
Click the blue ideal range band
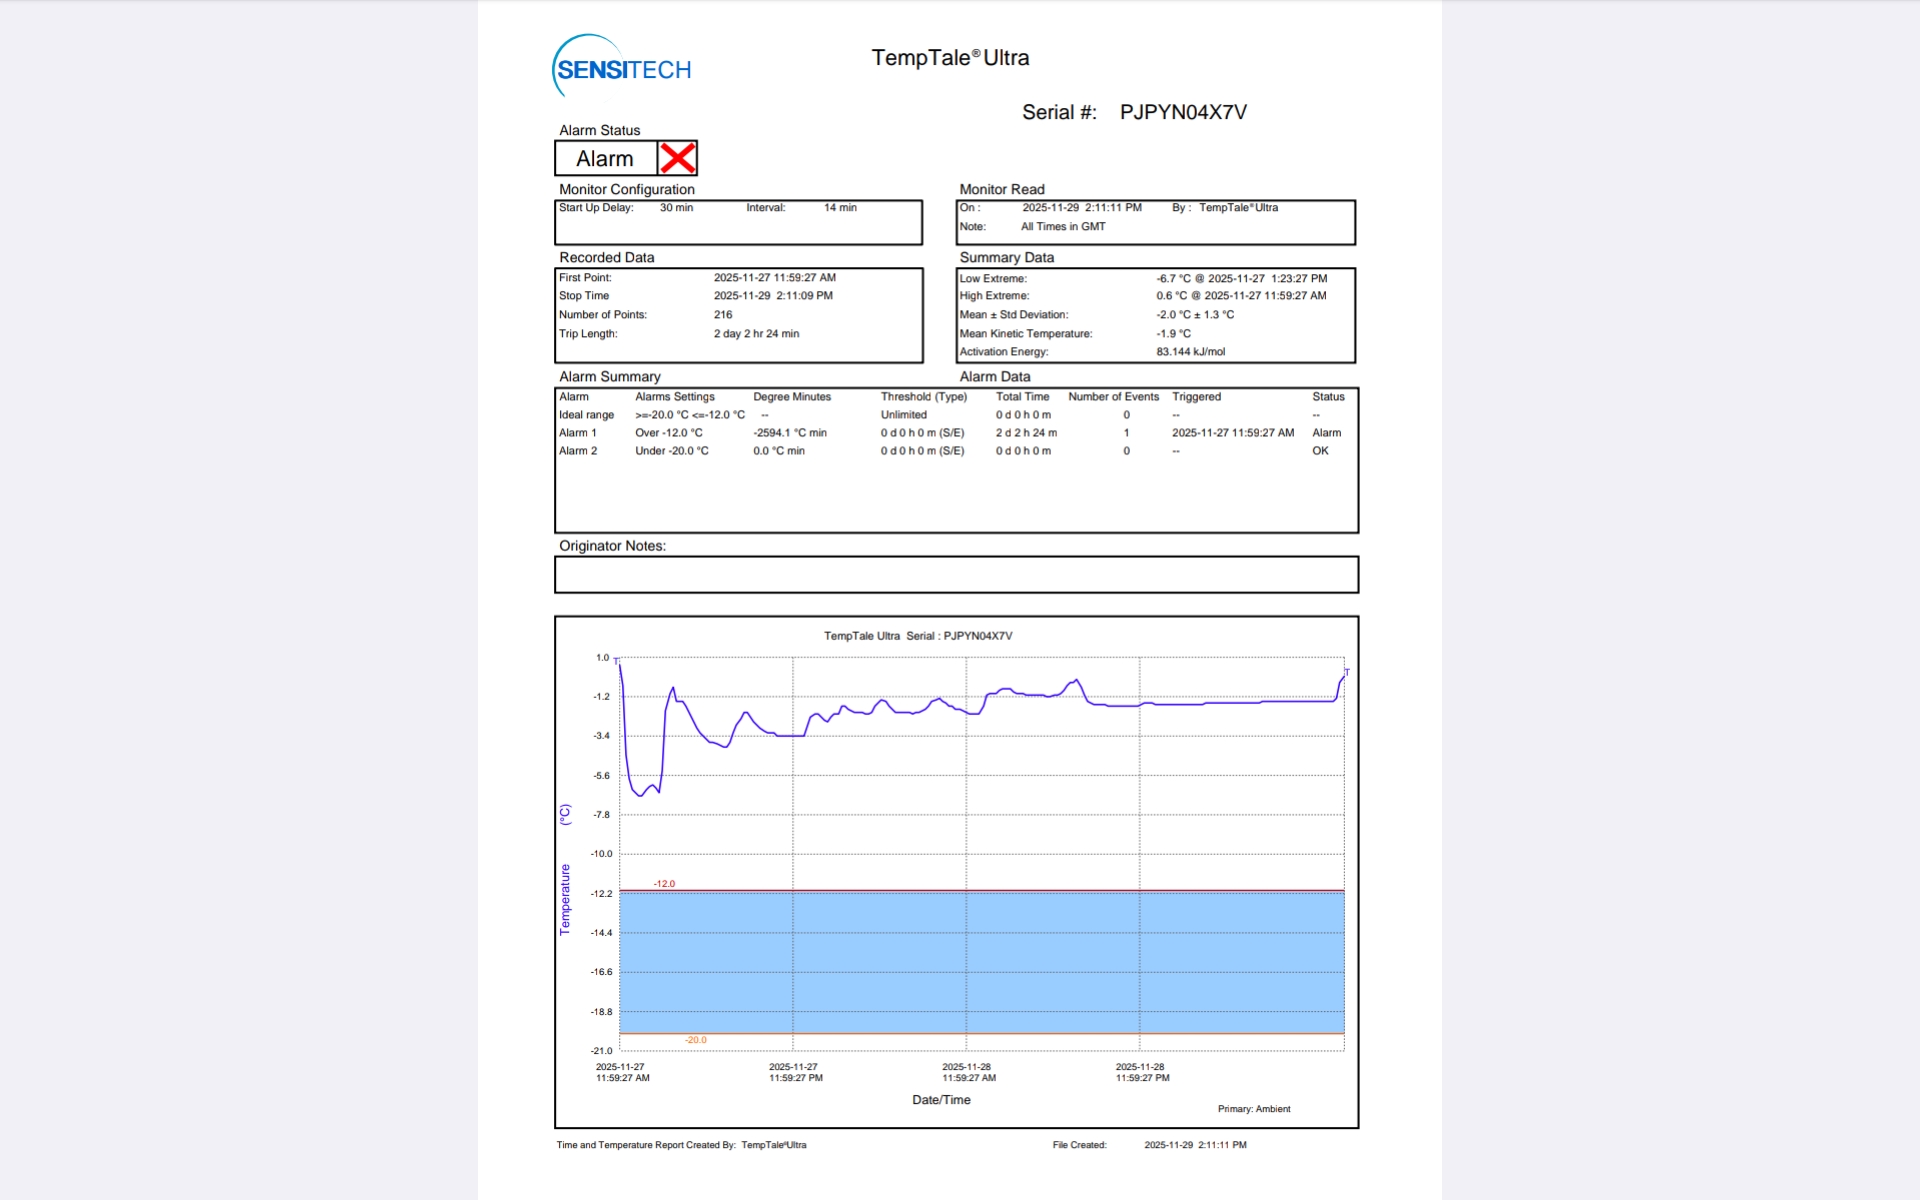980,960
